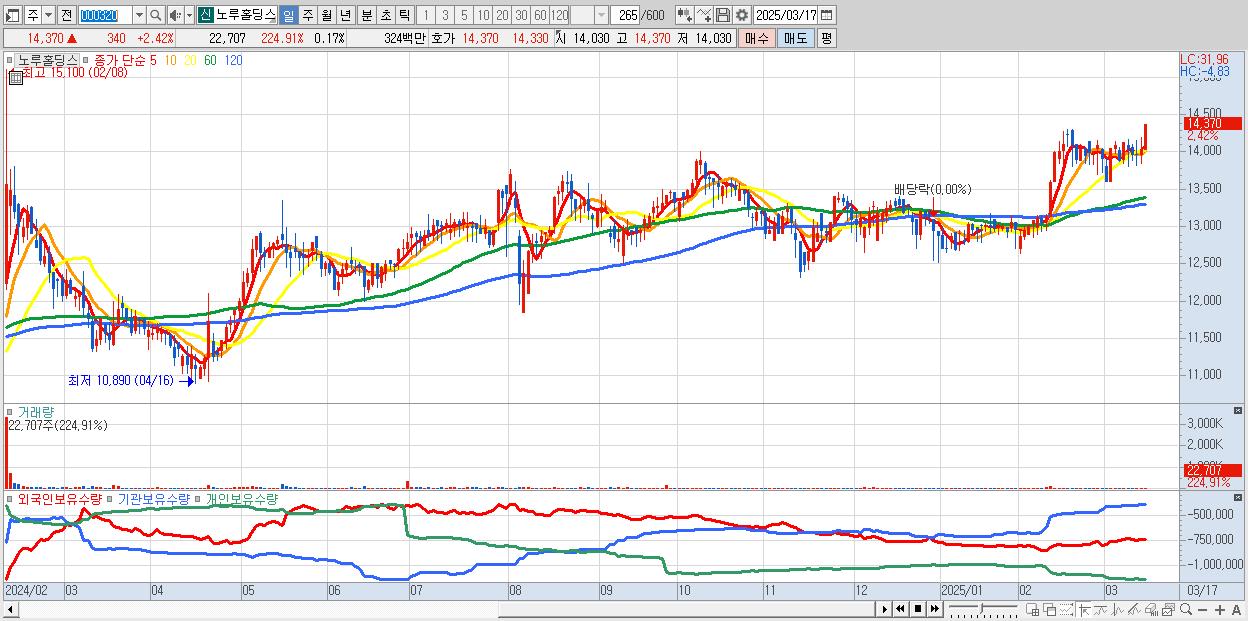Click the dashed chart-range icon
This screenshot has height=621, width=1248.
[x=1066, y=610]
